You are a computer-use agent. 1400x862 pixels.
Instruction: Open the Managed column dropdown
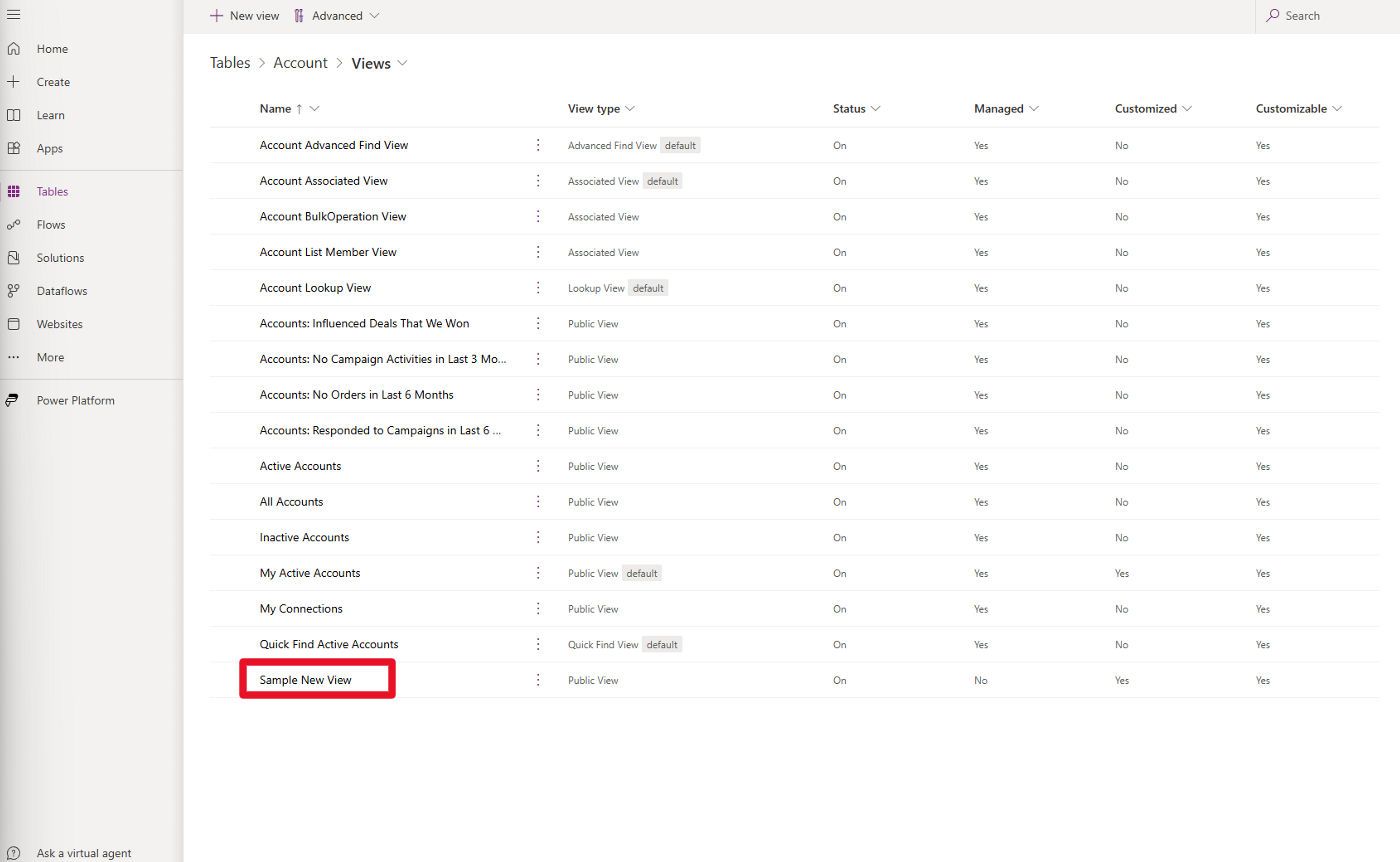1034,109
